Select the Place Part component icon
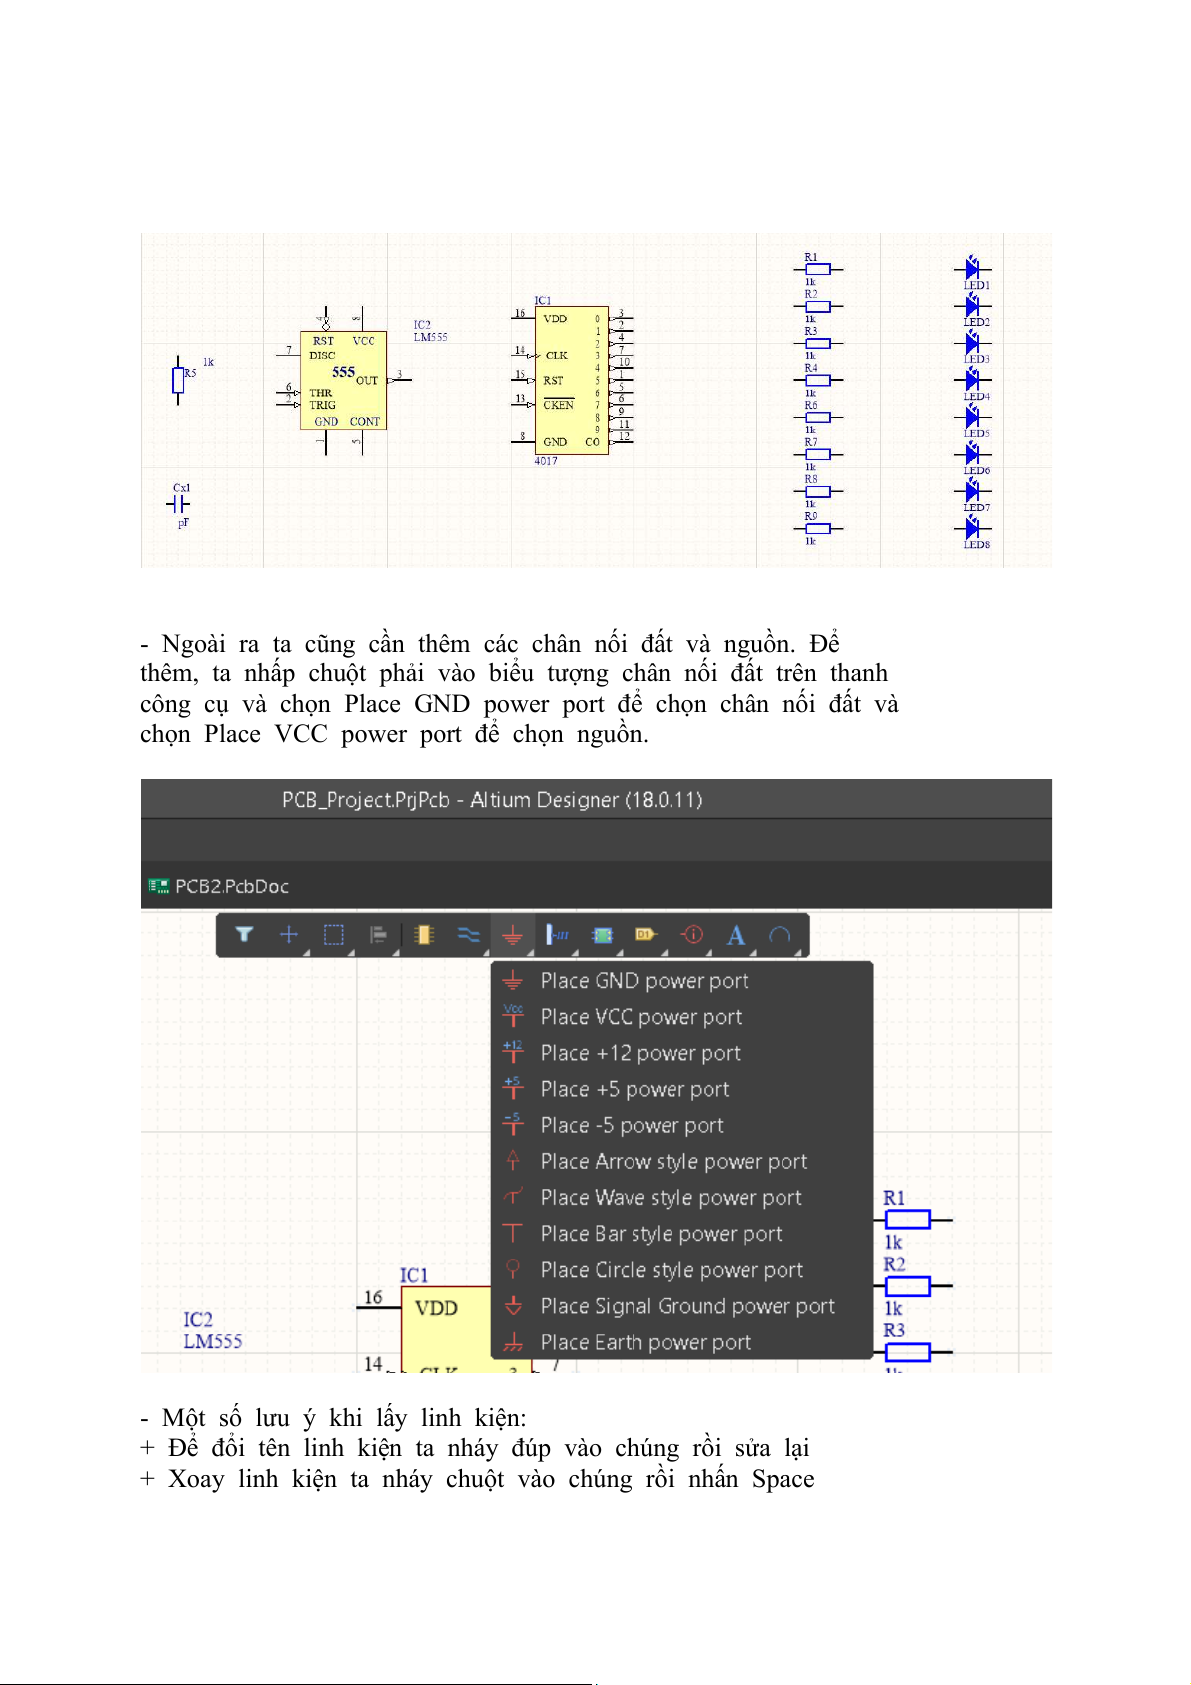Image resolution: width=1191 pixels, height=1685 pixels. [x=424, y=935]
